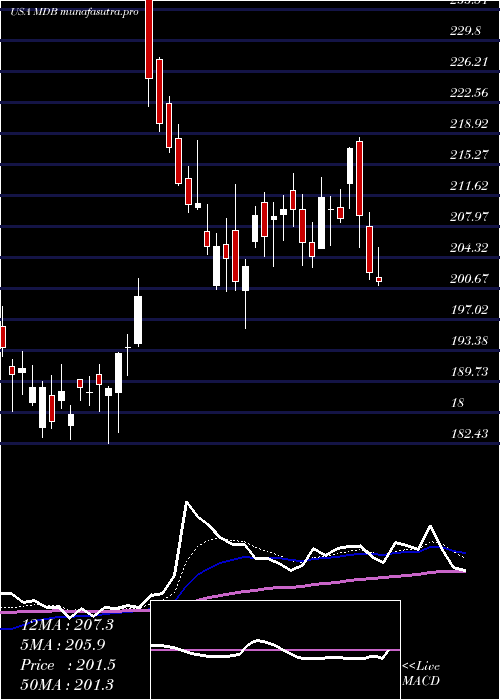The height and width of the screenshot is (700, 500).
Task: Click the 215.27 price axis label
Action: click(469, 155)
